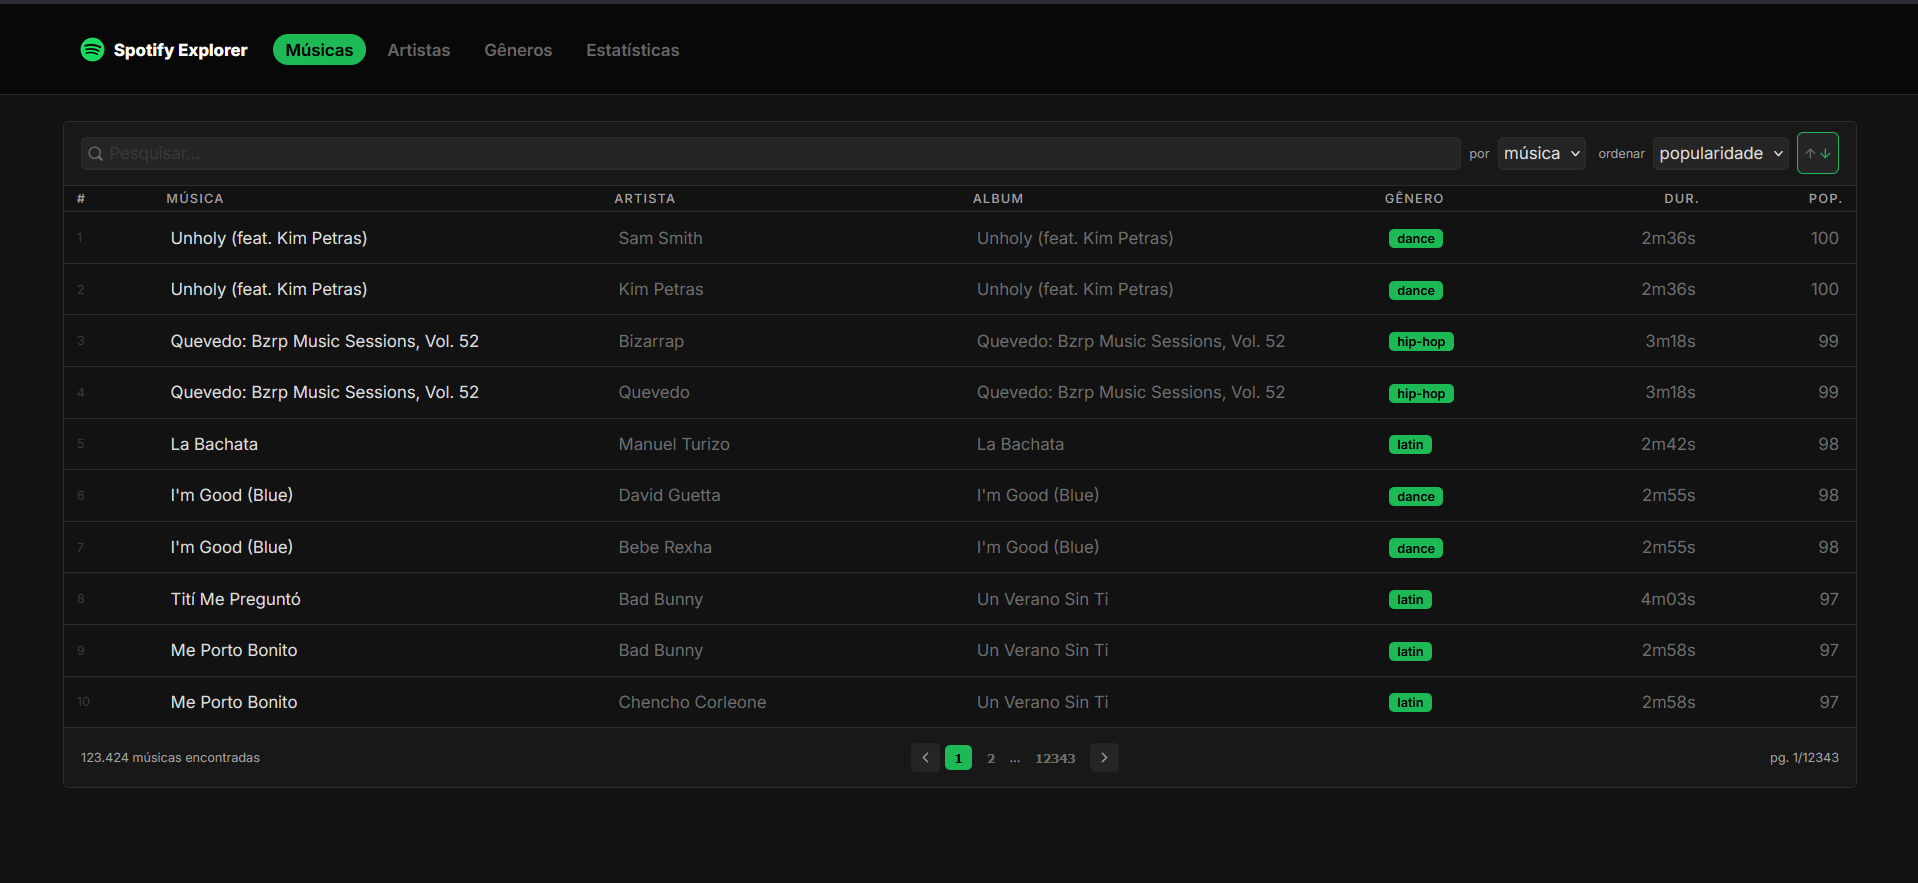Click latin genre tag in Manuel Turizo row
This screenshot has width=1918, height=883.
[x=1410, y=445]
